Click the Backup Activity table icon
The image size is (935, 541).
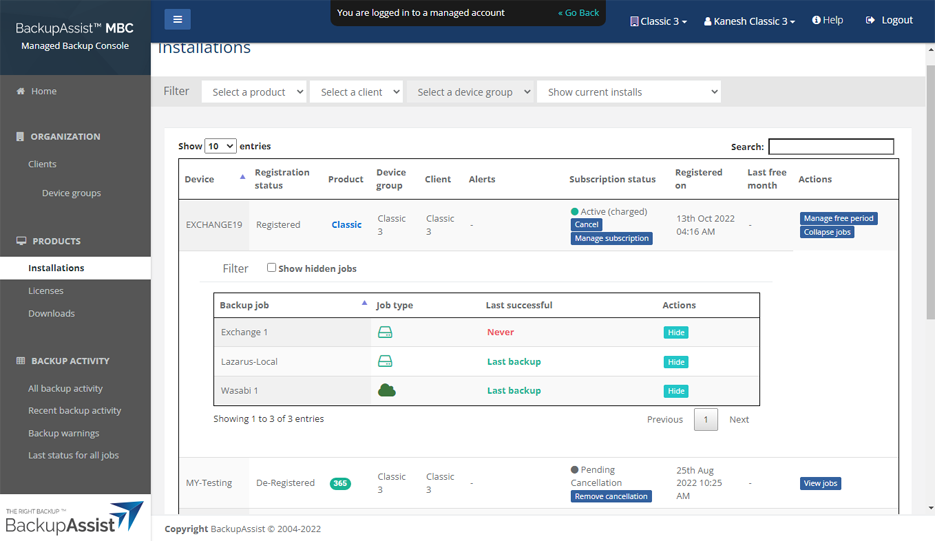[x=21, y=361]
